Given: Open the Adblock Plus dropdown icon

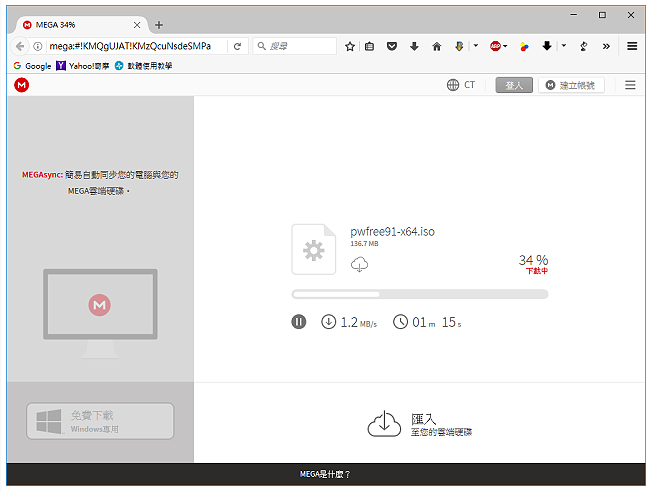Looking at the screenshot, I should tap(498, 46).
